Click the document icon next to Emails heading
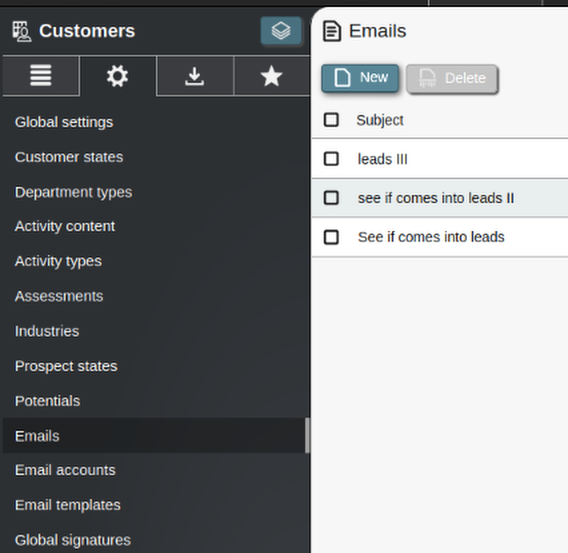This screenshot has height=553, width=568. pos(331,32)
